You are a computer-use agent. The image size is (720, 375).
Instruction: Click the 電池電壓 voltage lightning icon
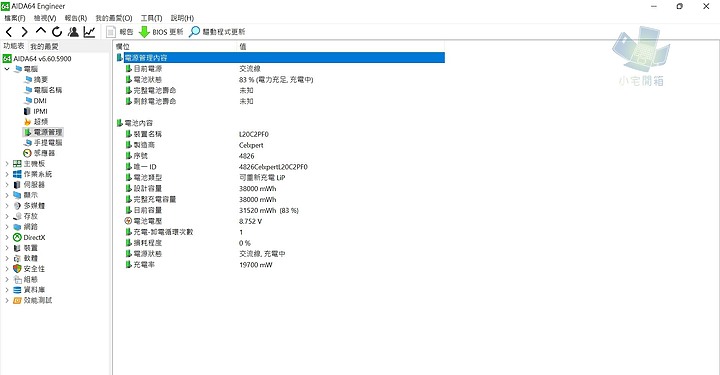(x=128, y=221)
